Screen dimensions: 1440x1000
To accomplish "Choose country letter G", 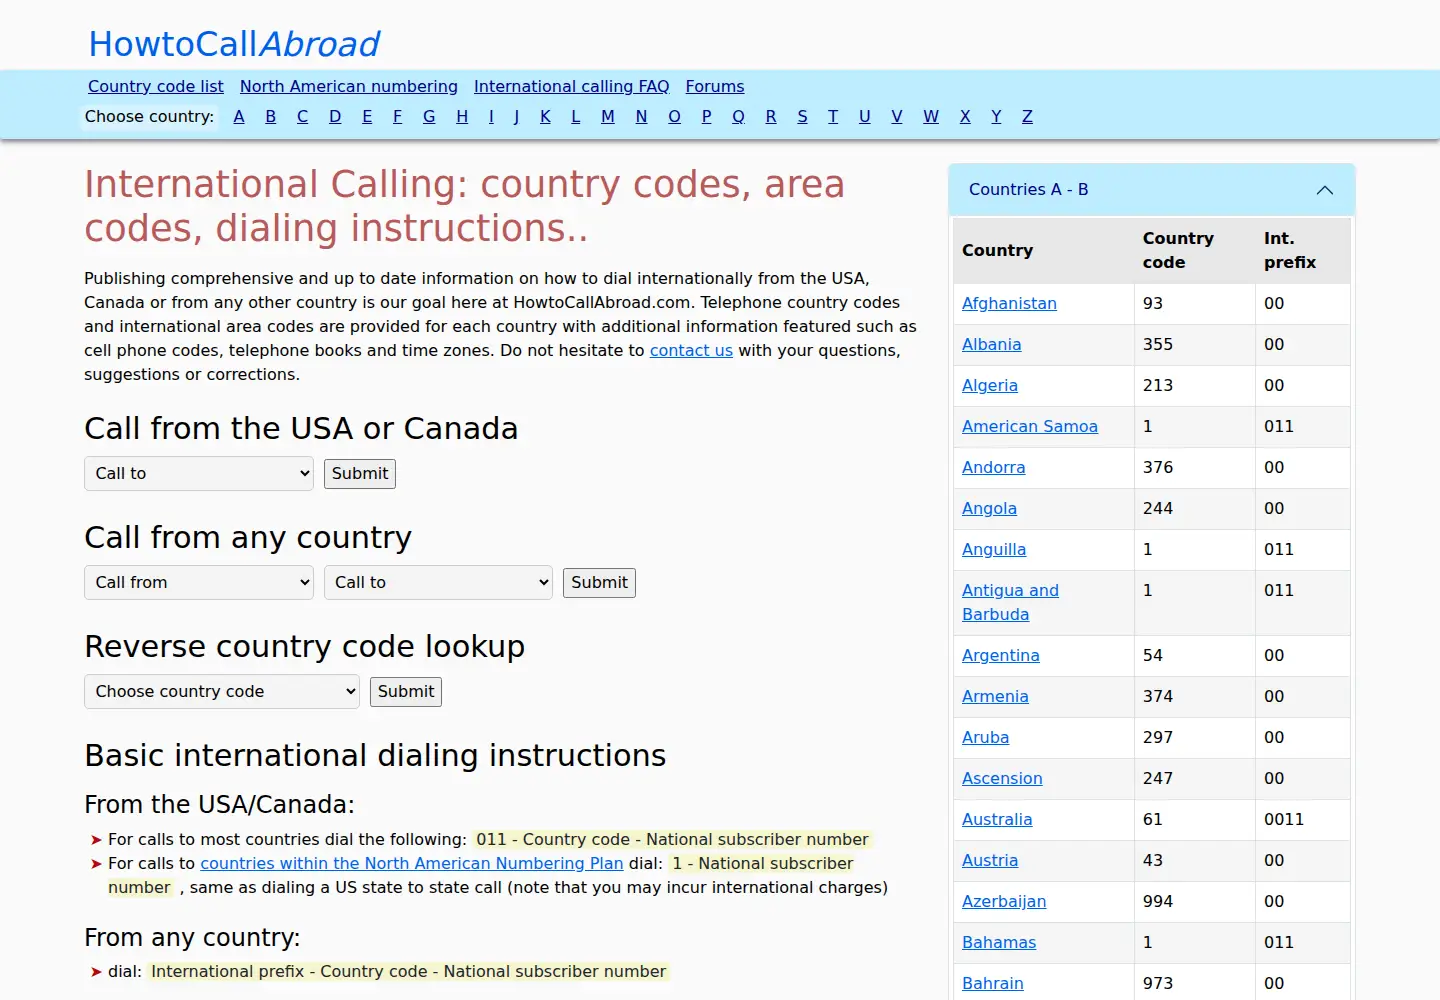I will pos(429,117).
